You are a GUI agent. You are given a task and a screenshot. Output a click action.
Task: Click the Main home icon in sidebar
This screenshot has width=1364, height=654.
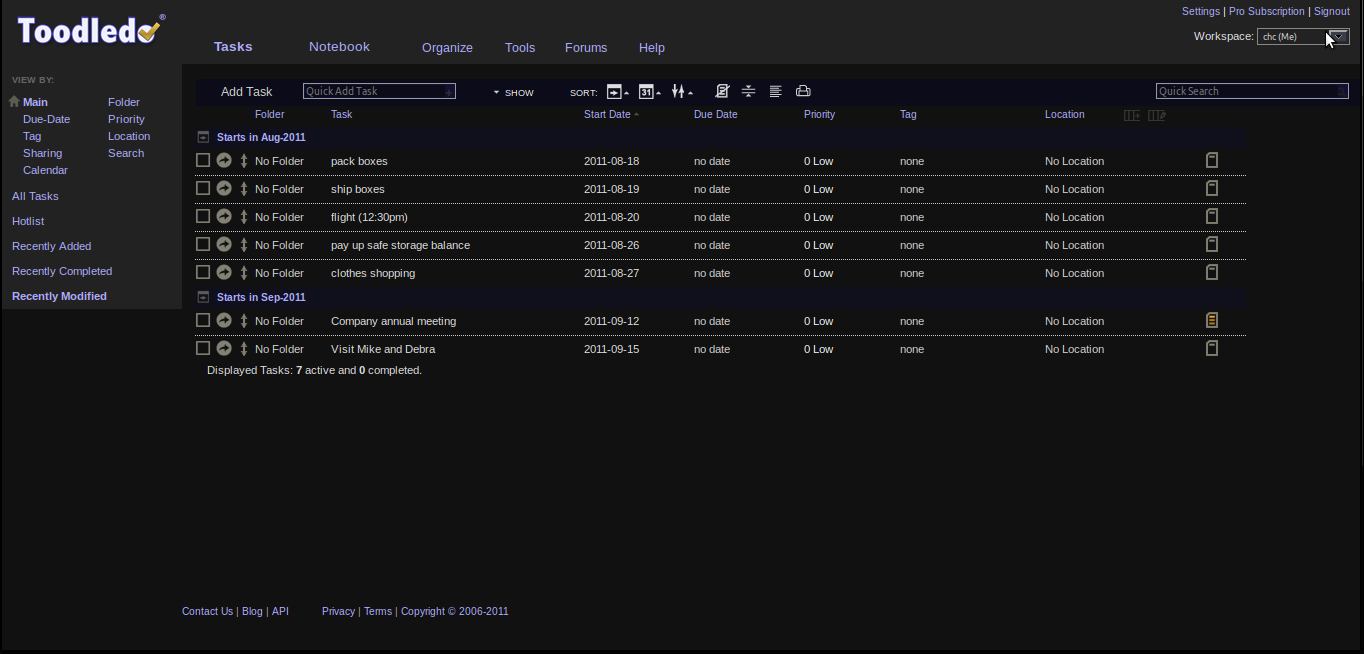[14, 102]
